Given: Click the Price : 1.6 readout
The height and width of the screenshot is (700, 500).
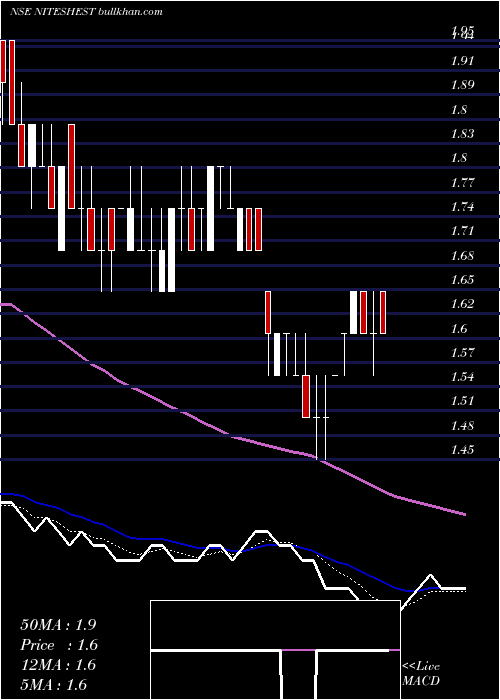Looking at the screenshot, I should [x=59, y=645].
